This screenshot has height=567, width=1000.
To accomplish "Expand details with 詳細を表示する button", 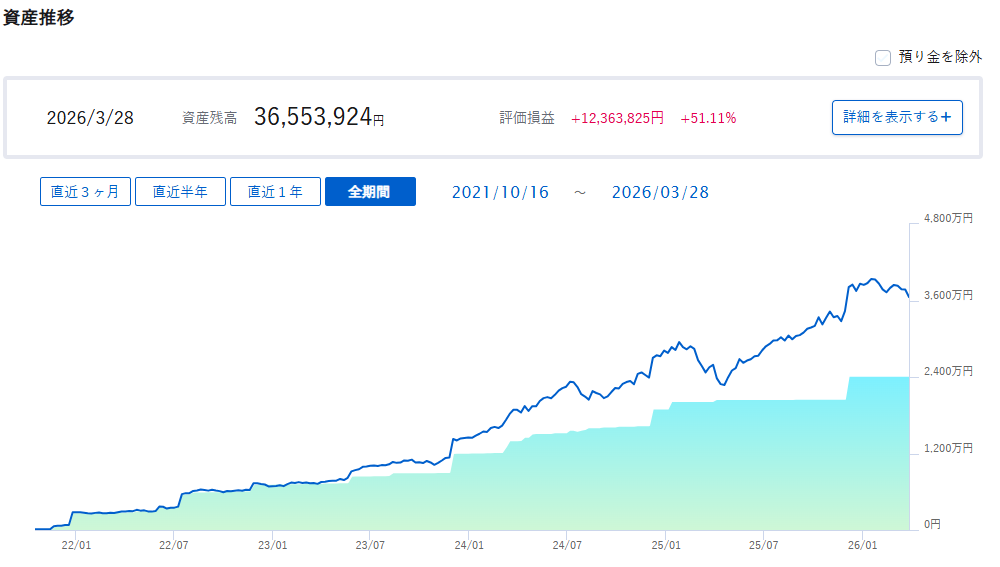I will tap(897, 117).
